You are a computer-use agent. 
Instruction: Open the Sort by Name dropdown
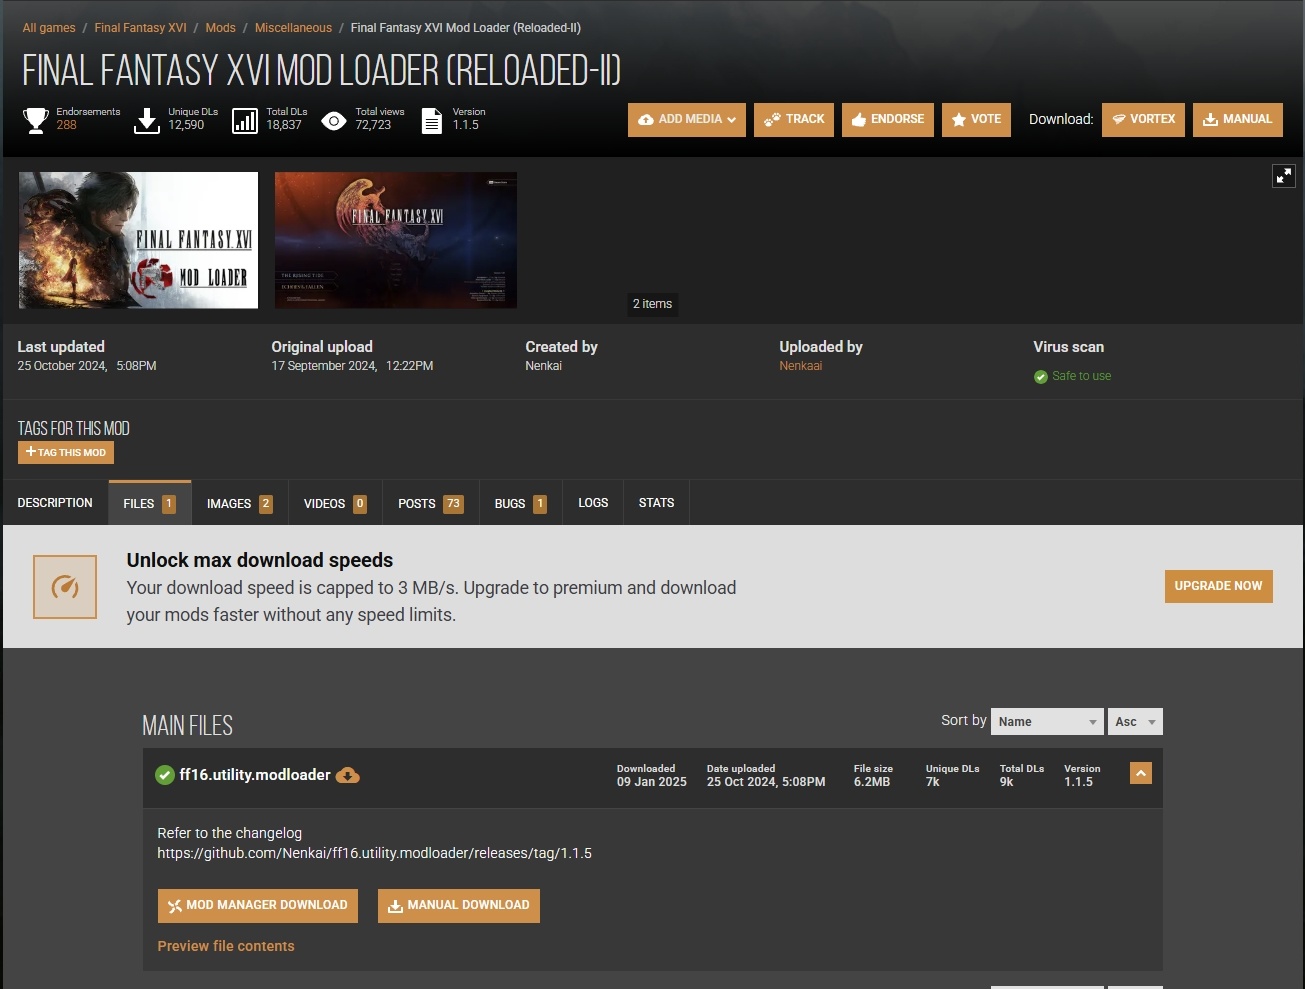coord(1047,721)
